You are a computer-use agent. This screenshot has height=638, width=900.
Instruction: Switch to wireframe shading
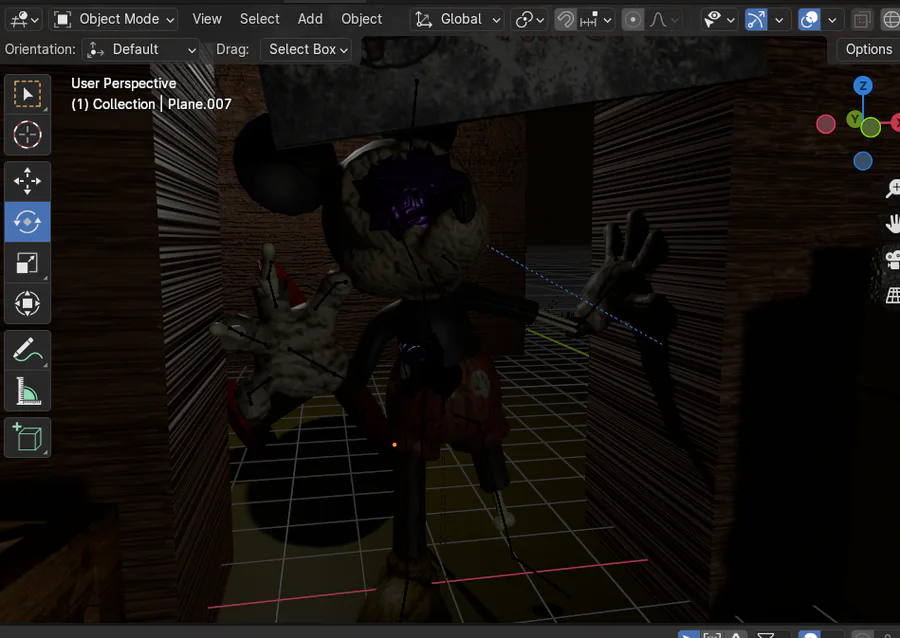[890, 20]
